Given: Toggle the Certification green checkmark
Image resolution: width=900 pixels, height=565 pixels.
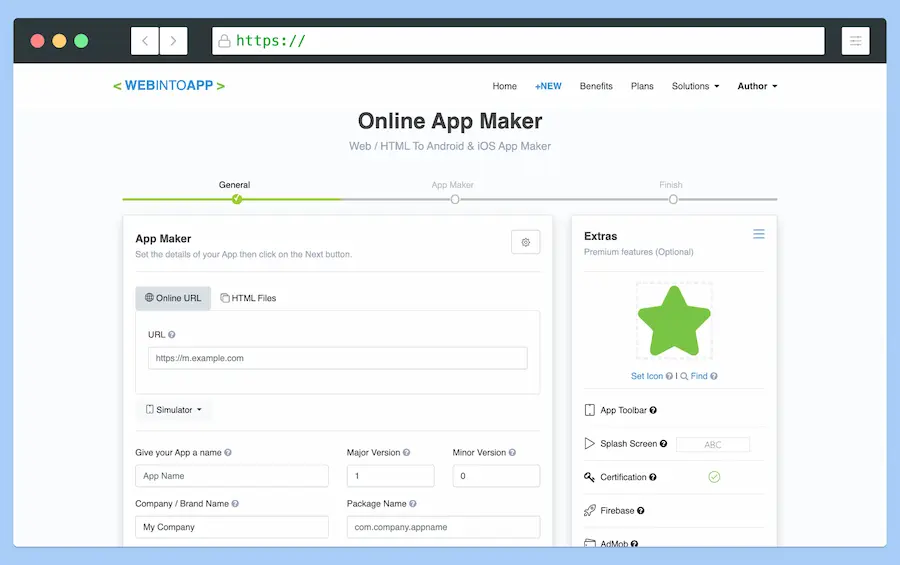Looking at the screenshot, I should click(x=714, y=477).
